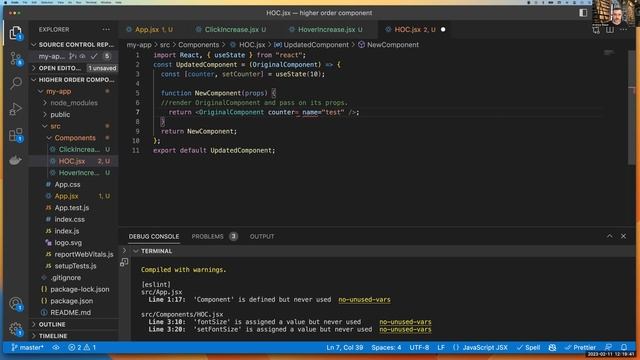Click the feedback icon in status bar
Screen dimensions: 640x360
click(608, 347)
